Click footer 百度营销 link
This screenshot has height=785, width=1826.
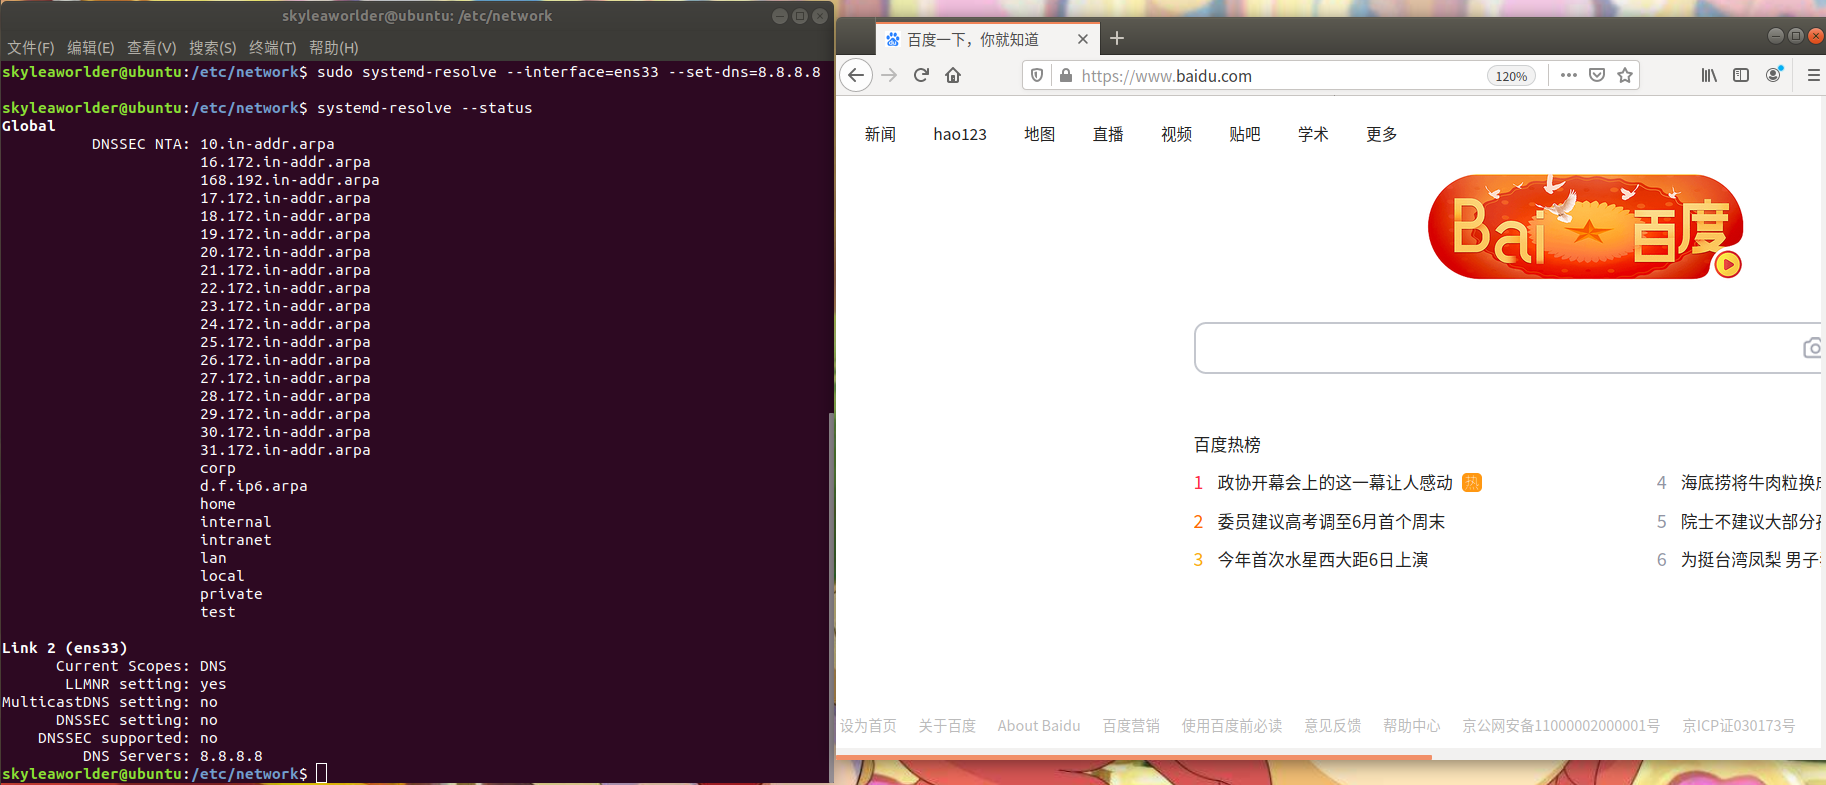coord(1131,726)
